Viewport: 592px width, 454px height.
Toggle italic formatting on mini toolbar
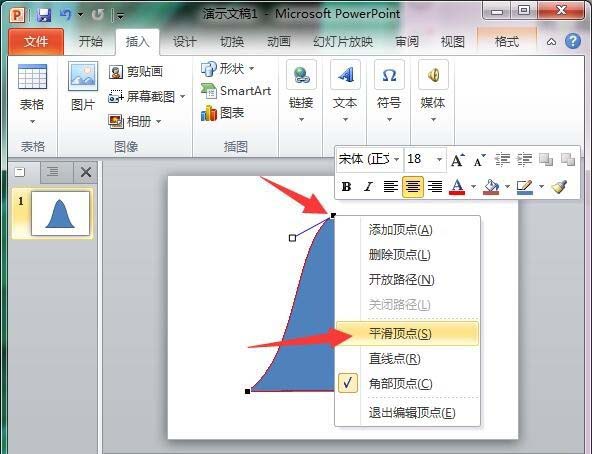click(368, 187)
